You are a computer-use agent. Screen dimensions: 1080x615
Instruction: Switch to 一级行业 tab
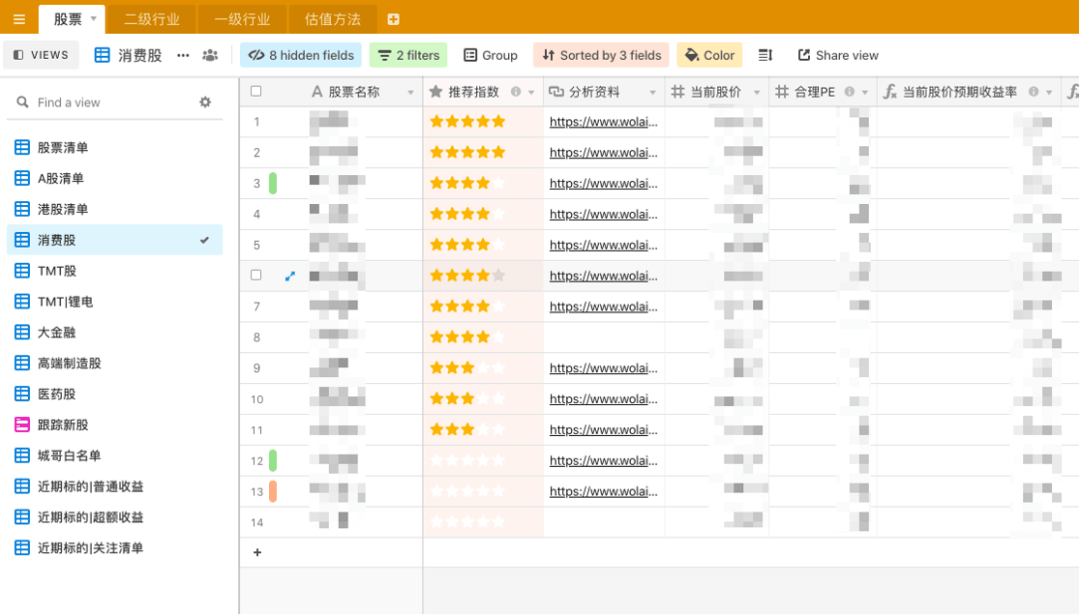tap(242, 19)
